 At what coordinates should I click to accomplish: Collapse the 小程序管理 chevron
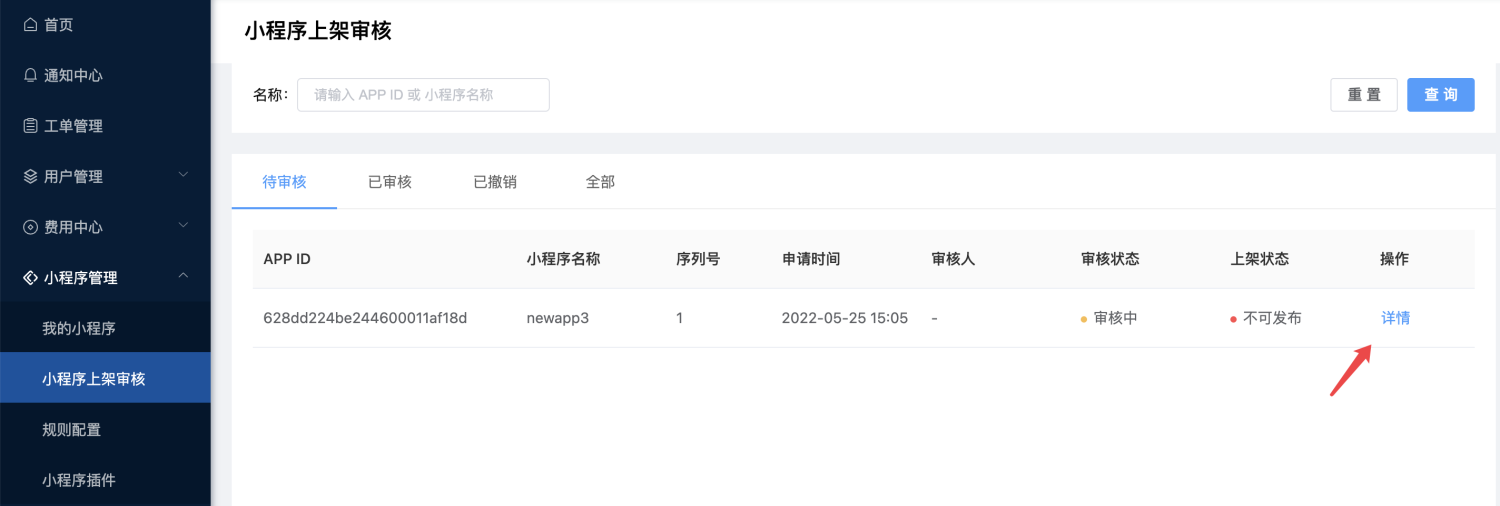[x=183, y=276]
